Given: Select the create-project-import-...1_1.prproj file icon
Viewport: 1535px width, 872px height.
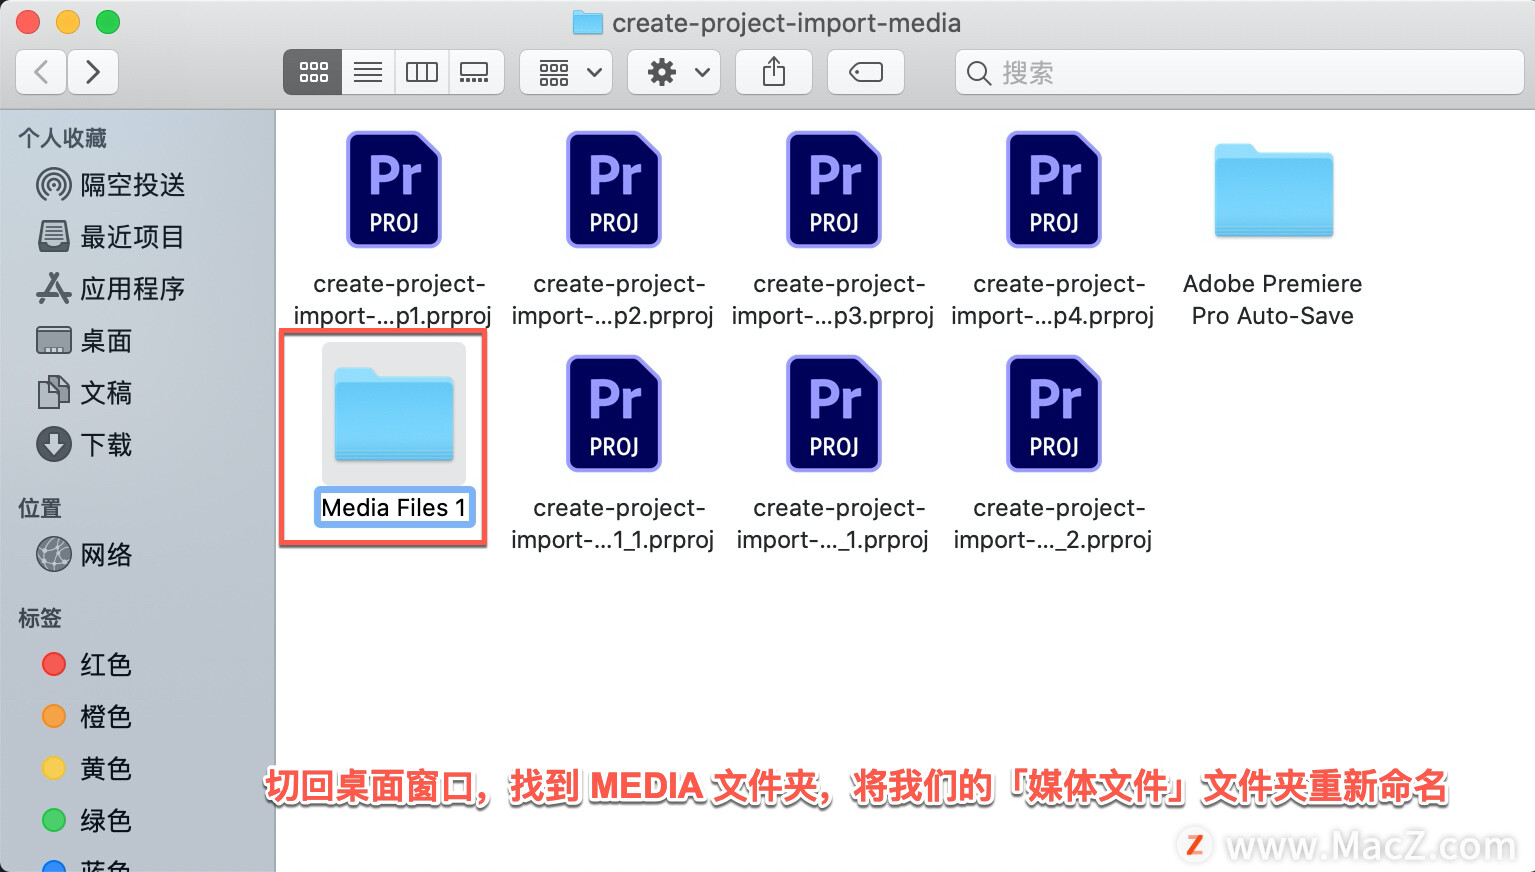Looking at the screenshot, I should [614, 413].
